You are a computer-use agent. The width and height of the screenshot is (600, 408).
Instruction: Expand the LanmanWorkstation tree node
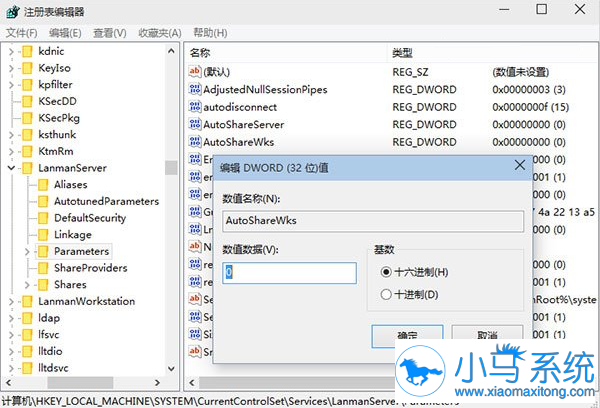click(11, 302)
